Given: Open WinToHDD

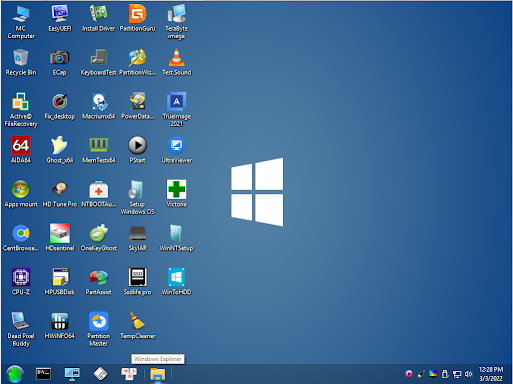Looking at the screenshot, I should click(176, 282).
